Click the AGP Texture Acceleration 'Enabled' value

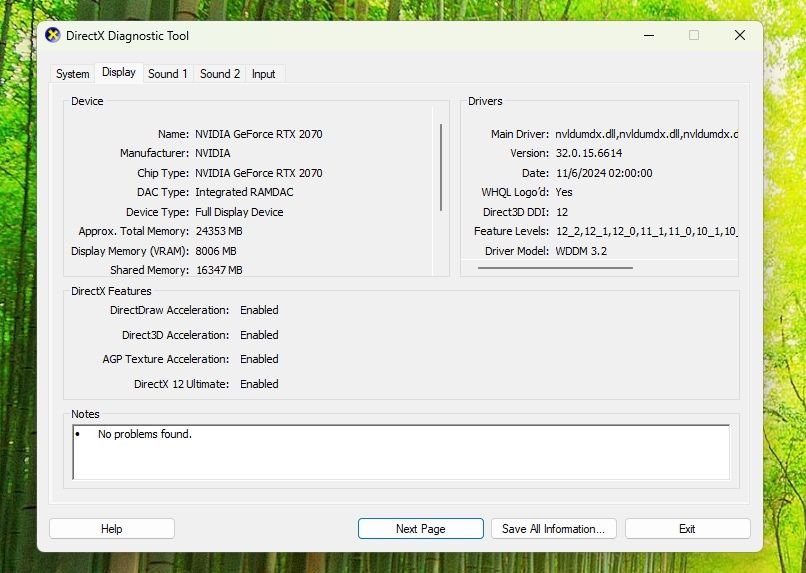[x=259, y=359]
